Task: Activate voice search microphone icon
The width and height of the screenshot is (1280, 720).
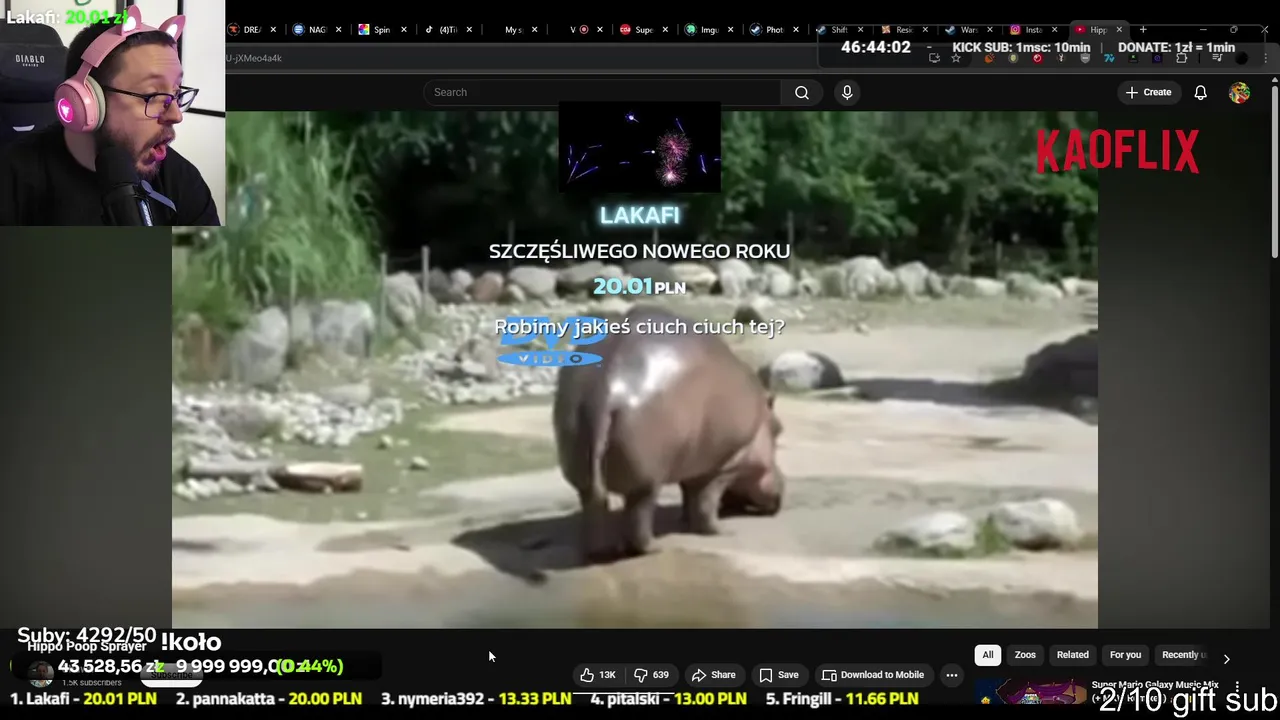Action: (847, 92)
